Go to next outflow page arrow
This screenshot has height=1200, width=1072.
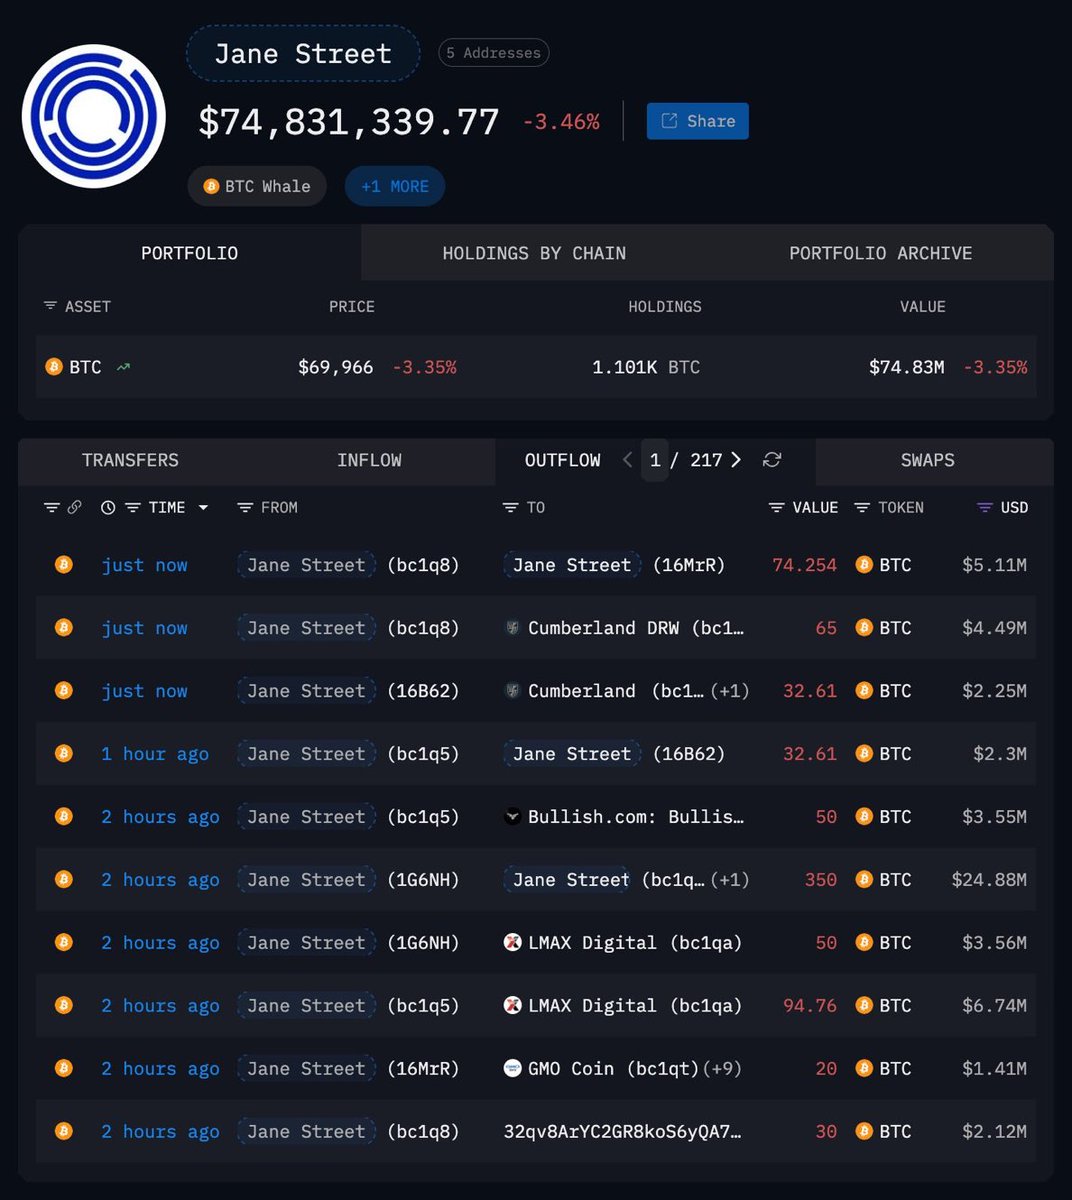(x=736, y=460)
